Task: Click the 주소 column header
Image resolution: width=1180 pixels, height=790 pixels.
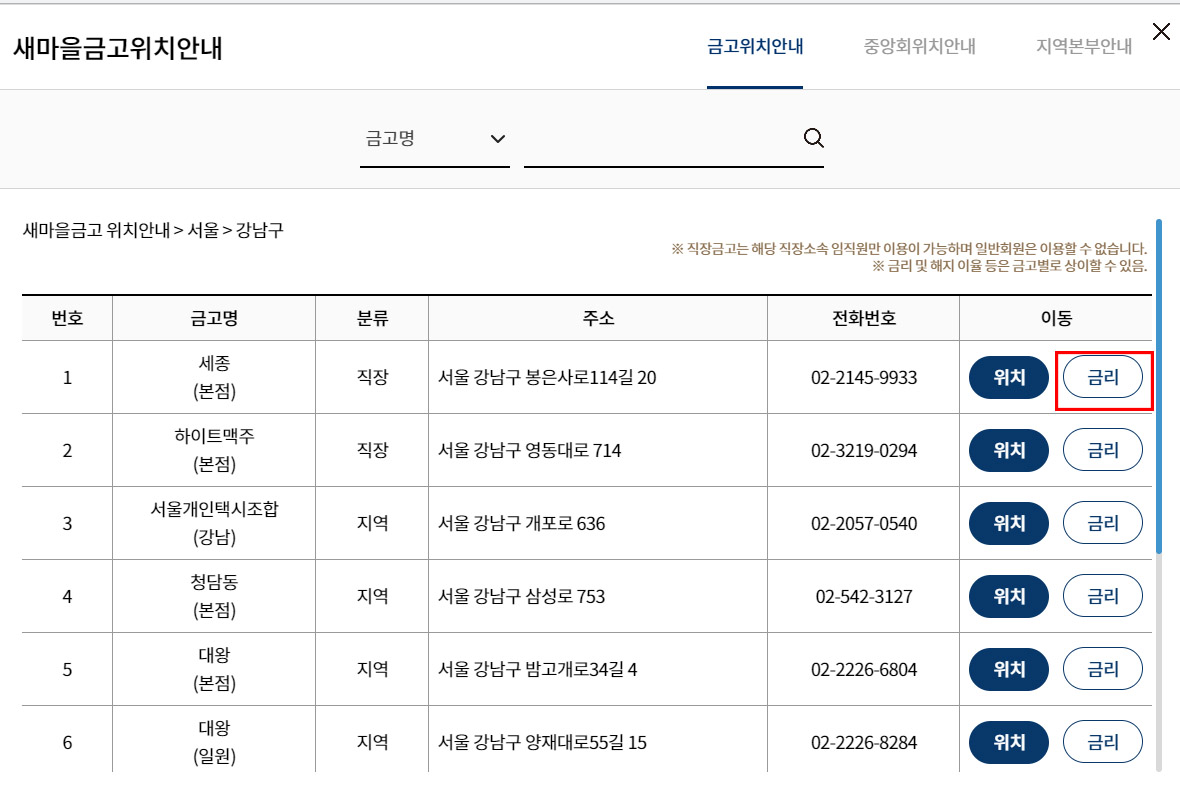Action: (598, 318)
